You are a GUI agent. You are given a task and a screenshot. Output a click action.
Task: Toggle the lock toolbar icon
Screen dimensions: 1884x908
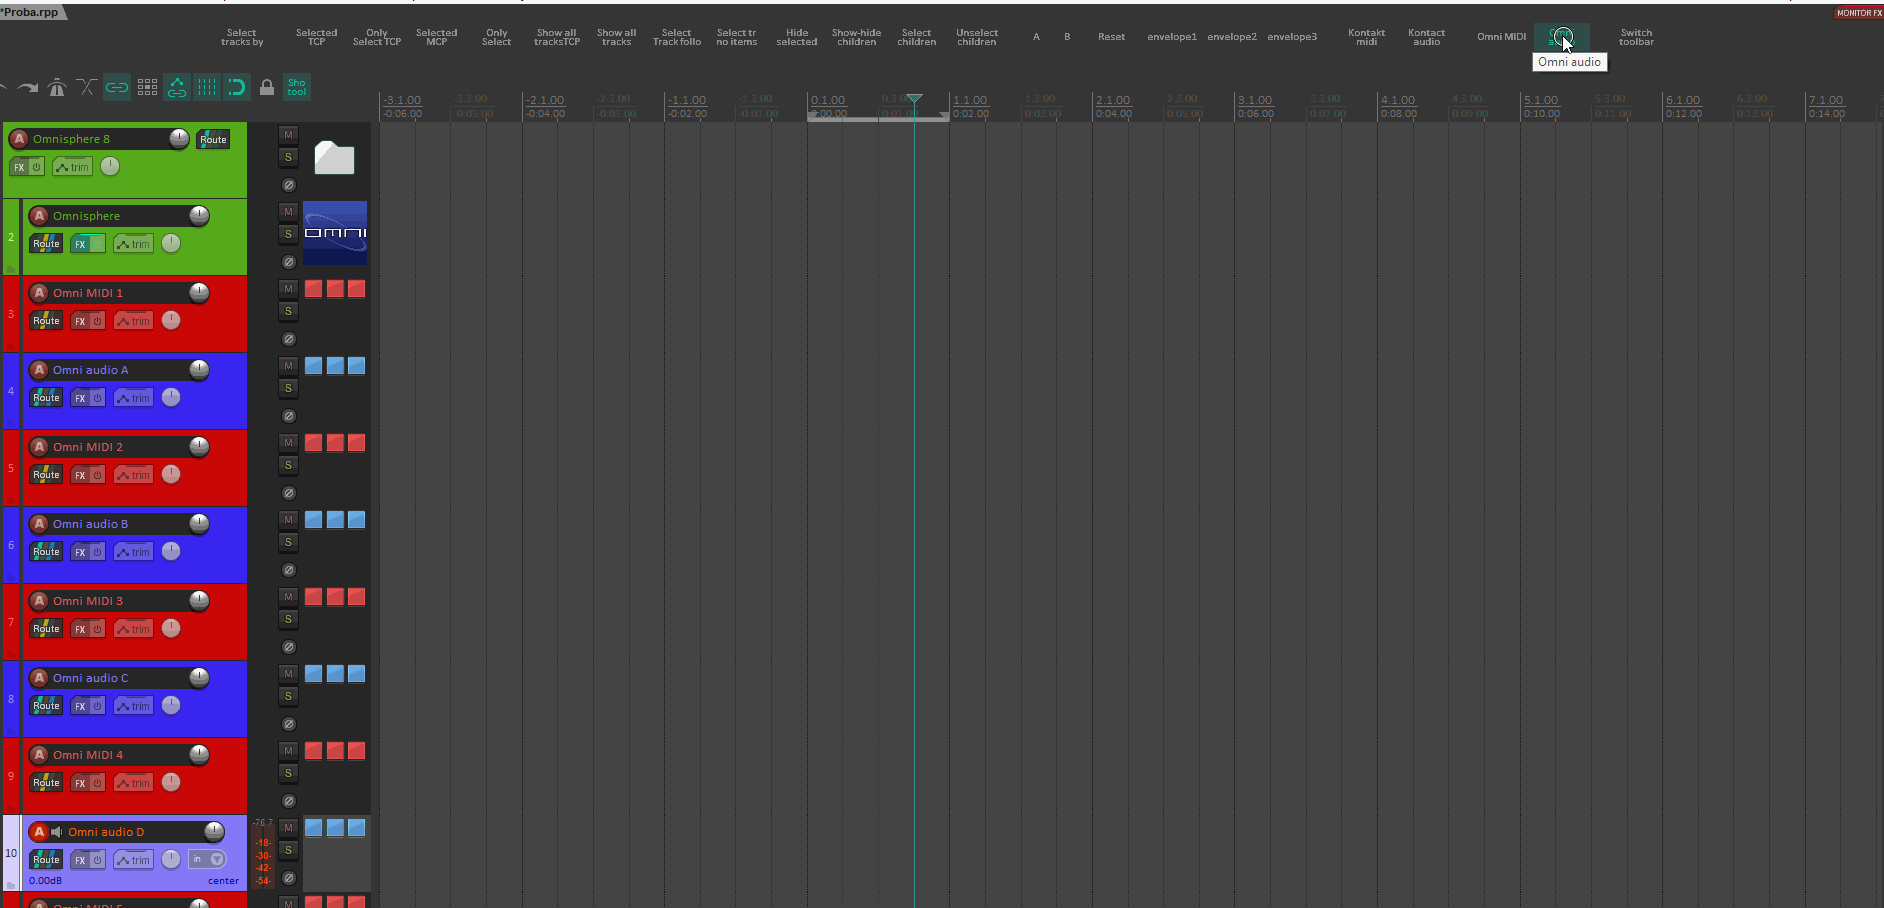[x=267, y=88]
